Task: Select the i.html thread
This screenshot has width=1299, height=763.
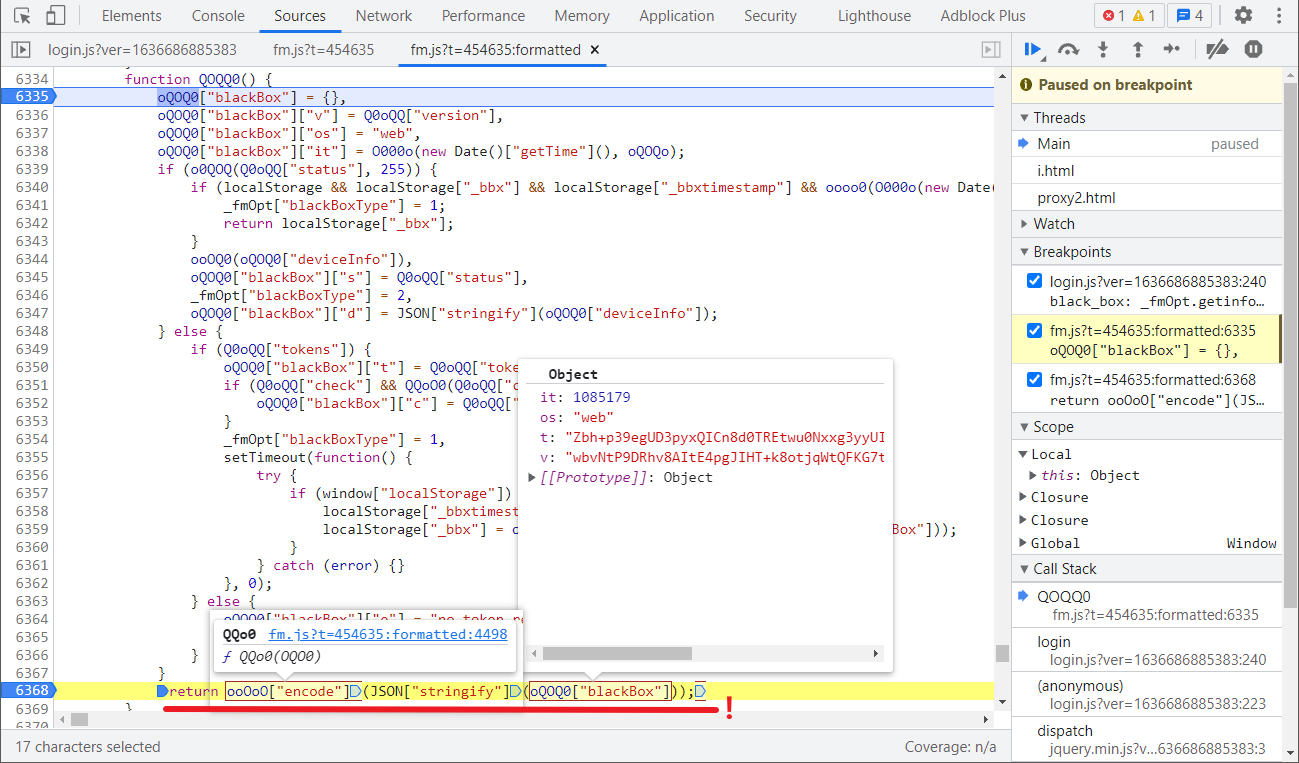Action: click(x=1146, y=171)
